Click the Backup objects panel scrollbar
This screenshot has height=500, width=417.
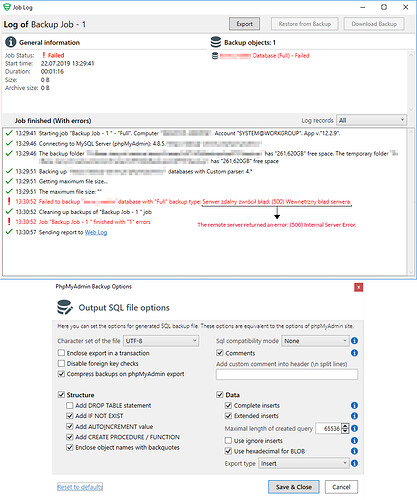(x=411, y=82)
